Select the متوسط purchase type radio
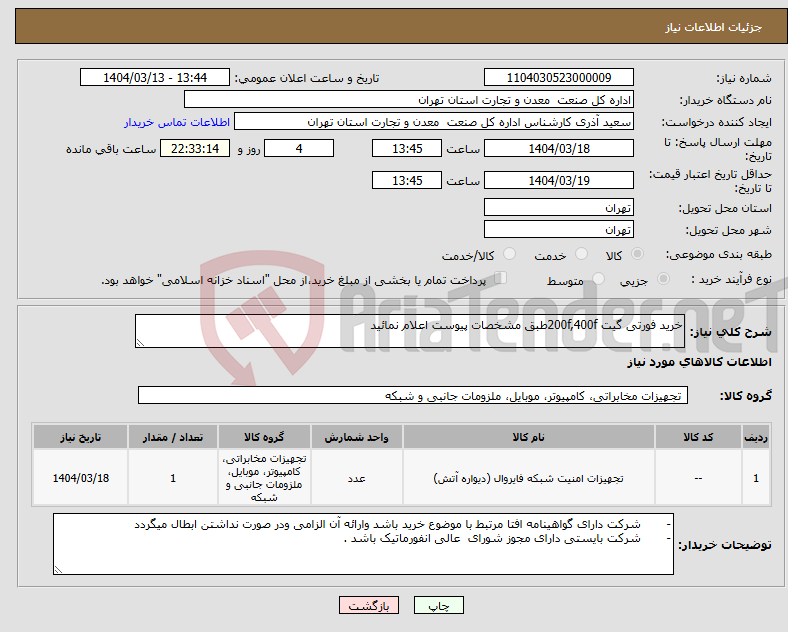 click(599, 279)
